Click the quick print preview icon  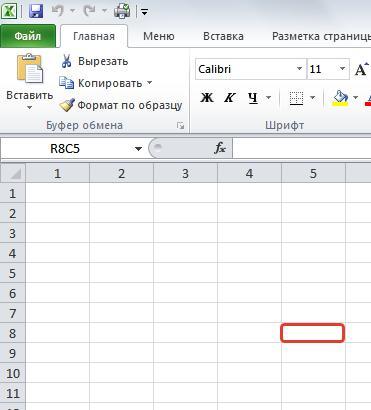click(x=122, y=11)
